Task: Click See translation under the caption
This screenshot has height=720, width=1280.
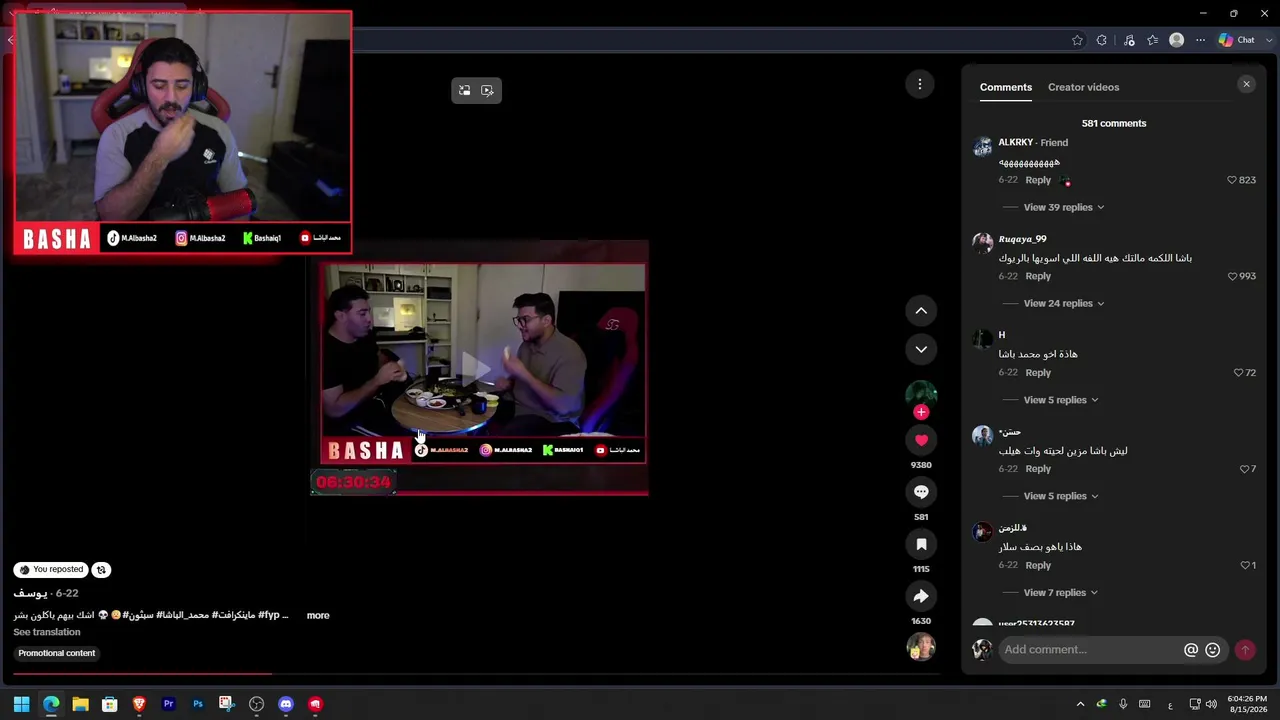Action: pyautogui.click(x=47, y=632)
